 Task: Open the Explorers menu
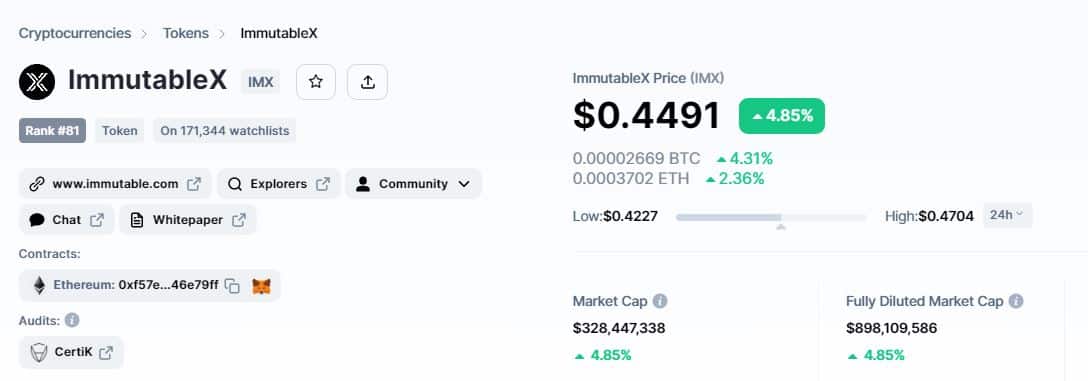pos(279,184)
